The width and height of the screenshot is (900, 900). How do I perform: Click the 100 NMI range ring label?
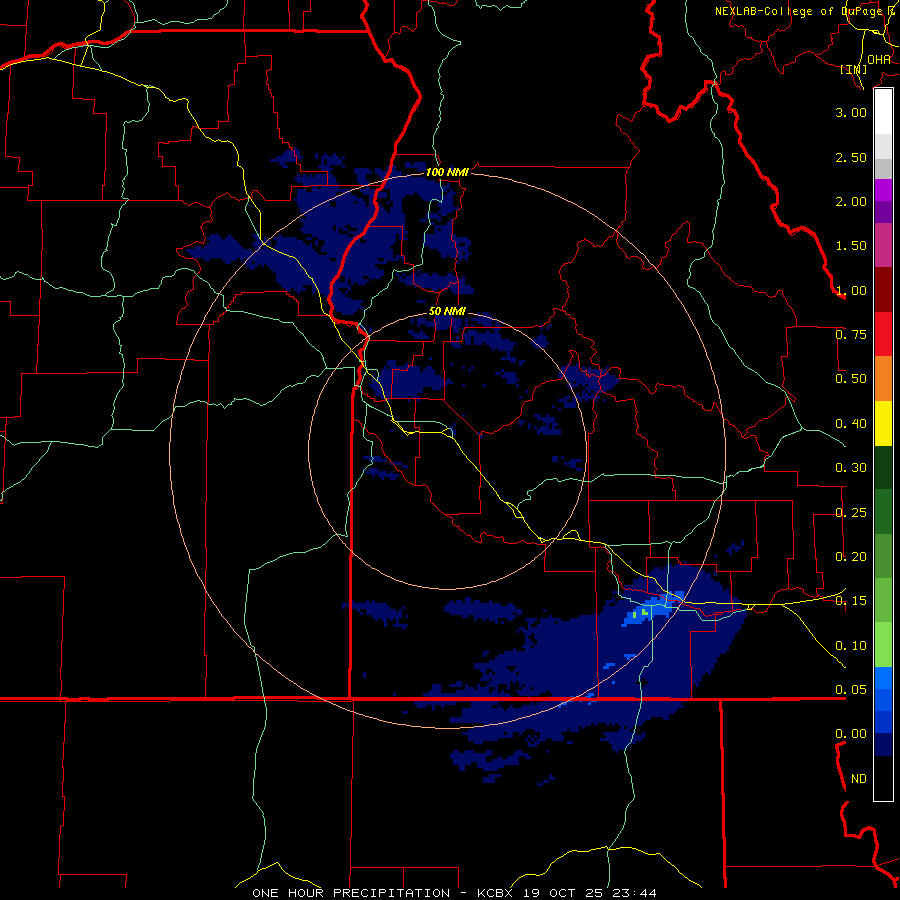pos(447,172)
